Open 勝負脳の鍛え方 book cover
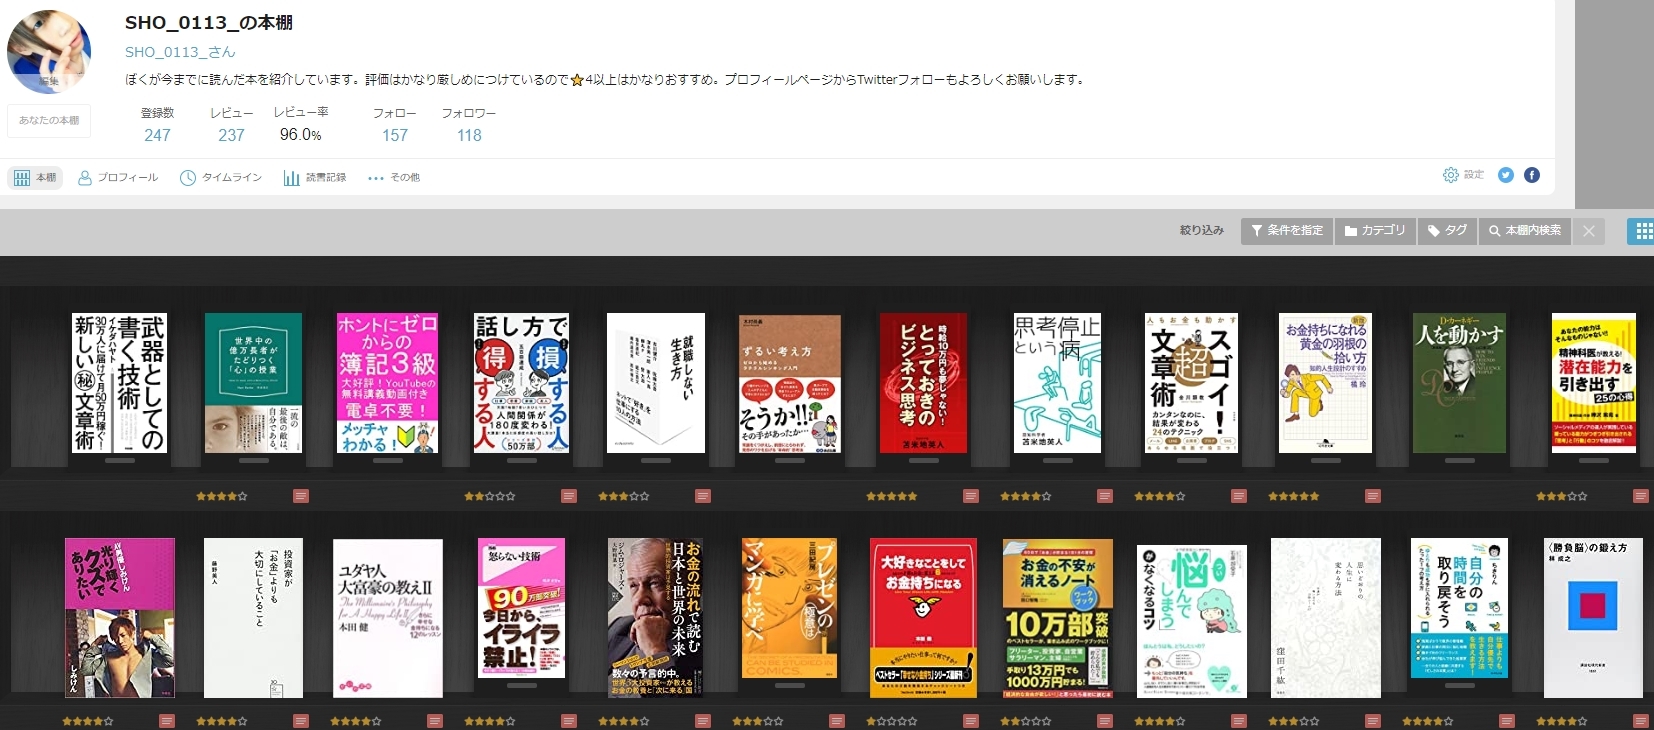 [1593, 619]
